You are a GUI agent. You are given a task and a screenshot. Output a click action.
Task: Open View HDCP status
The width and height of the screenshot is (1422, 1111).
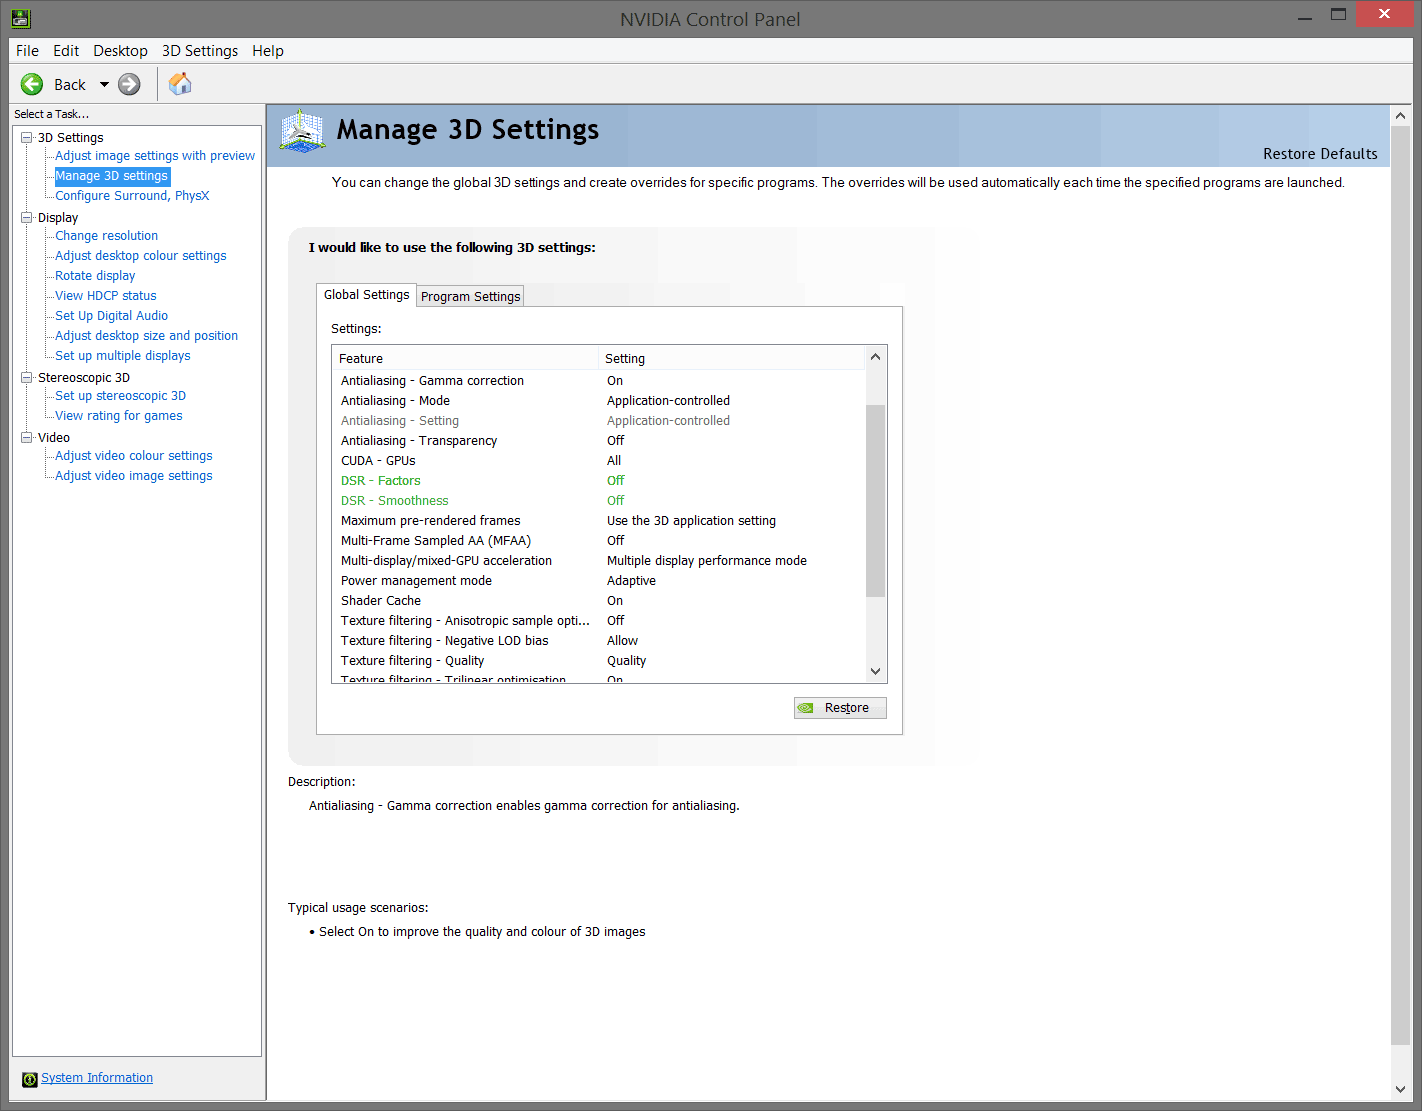click(106, 296)
